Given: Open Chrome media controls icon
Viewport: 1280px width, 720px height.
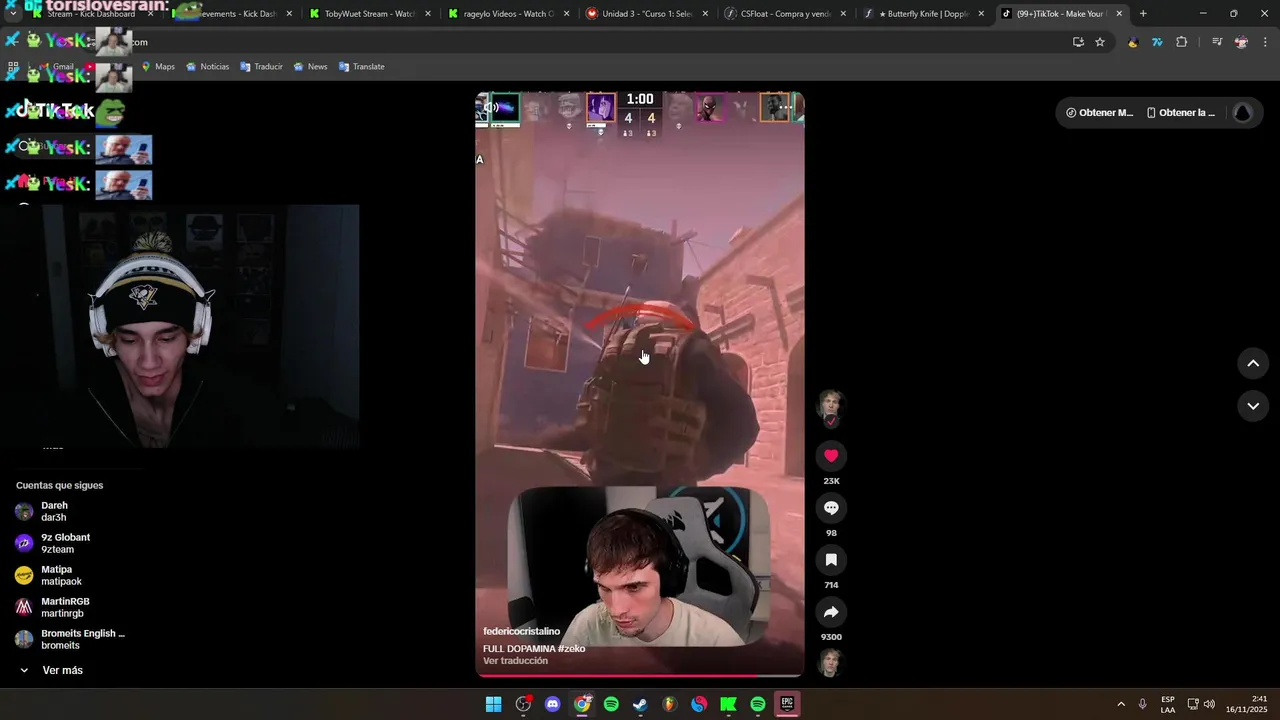Looking at the screenshot, I should coord(1217,42).
